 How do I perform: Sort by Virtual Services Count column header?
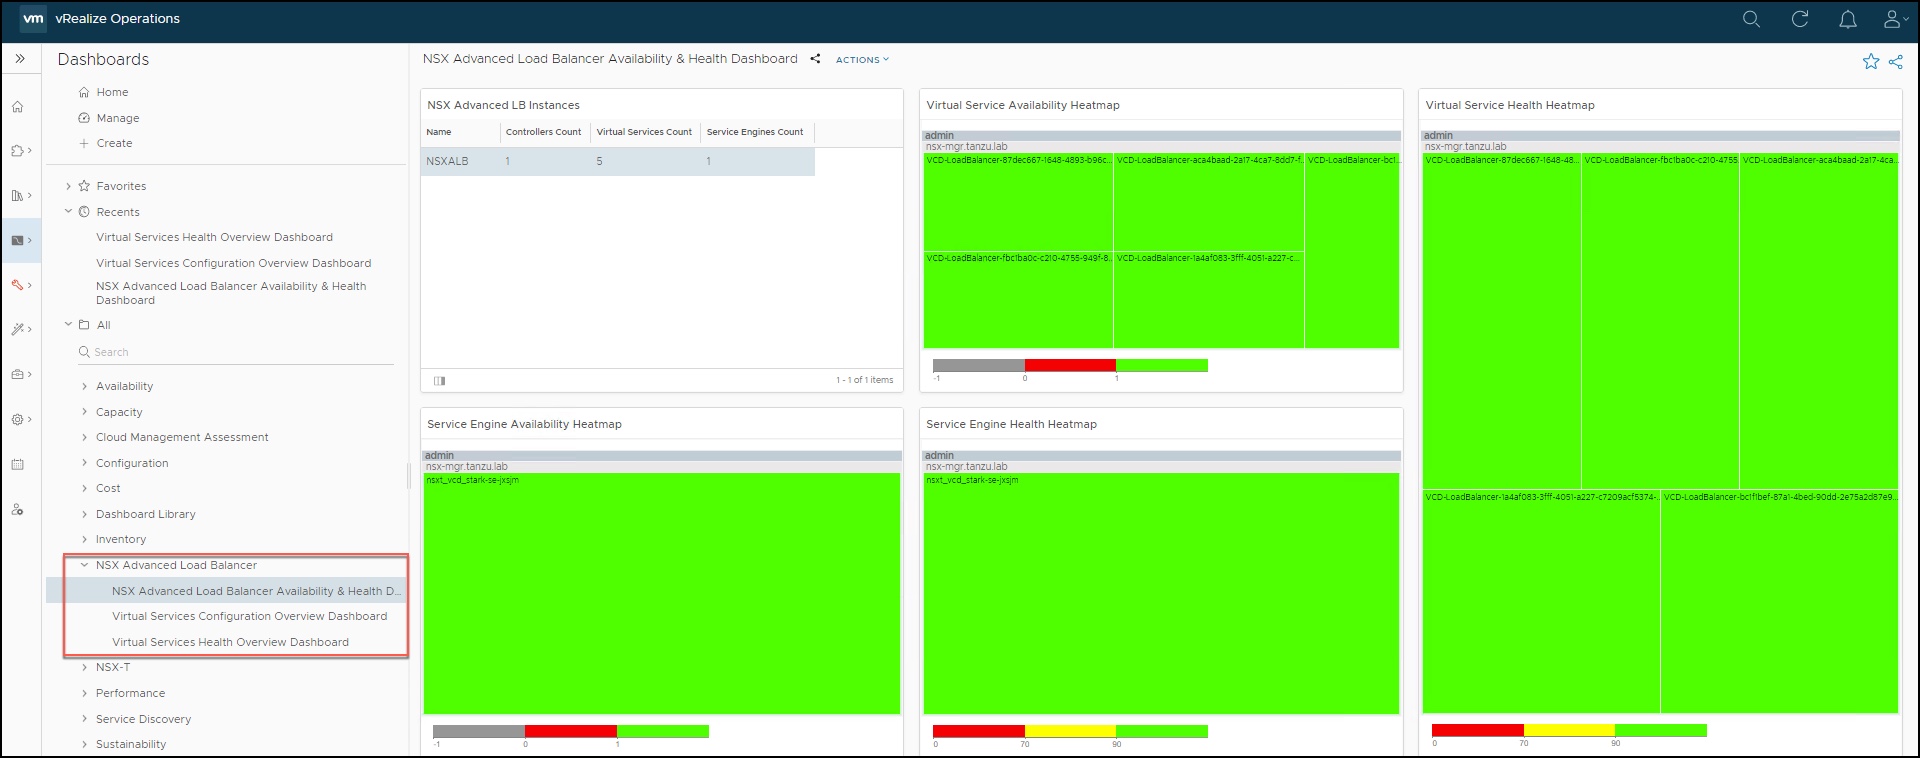tap(645, 132)
